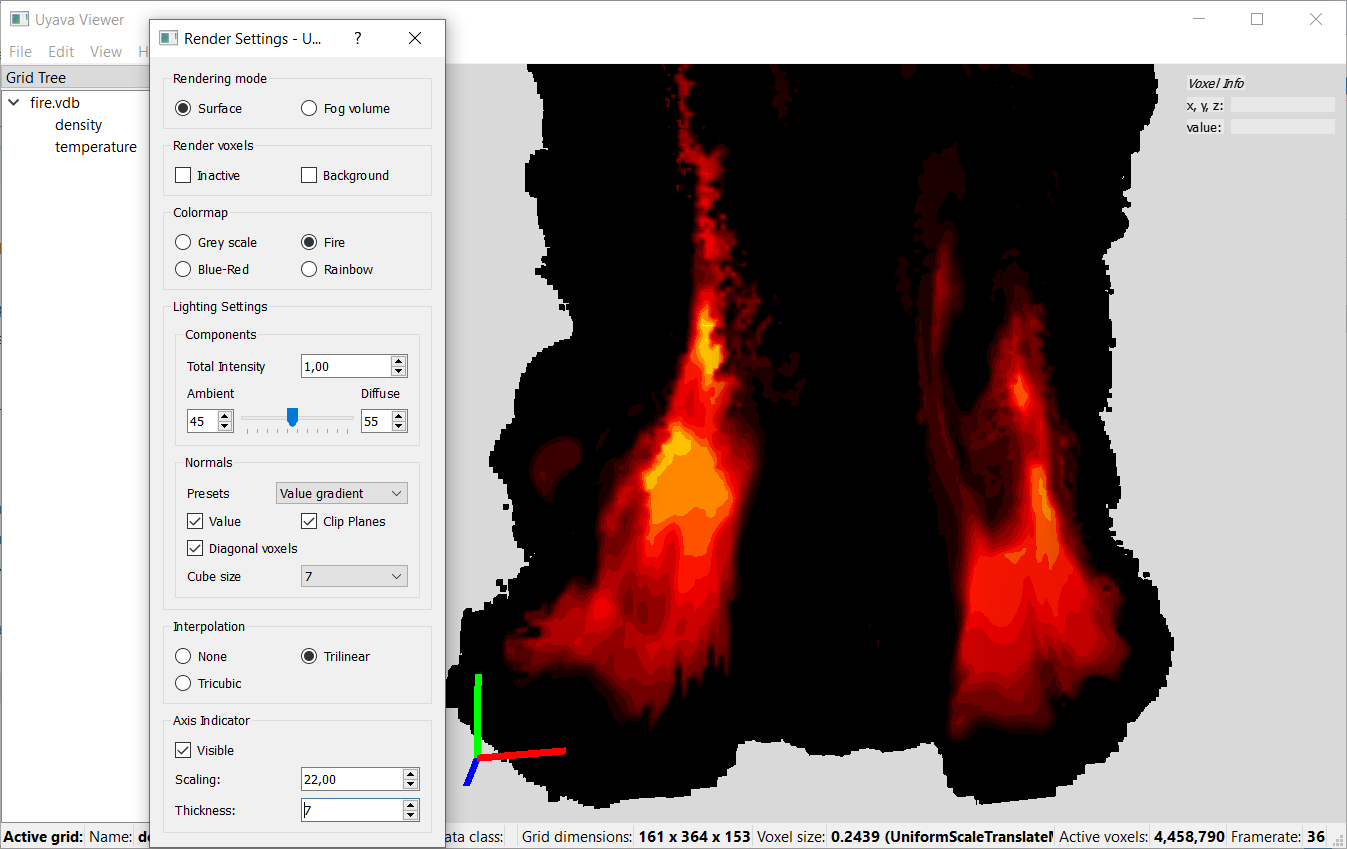
Task: Open the View menu
Action: (105, 52)
